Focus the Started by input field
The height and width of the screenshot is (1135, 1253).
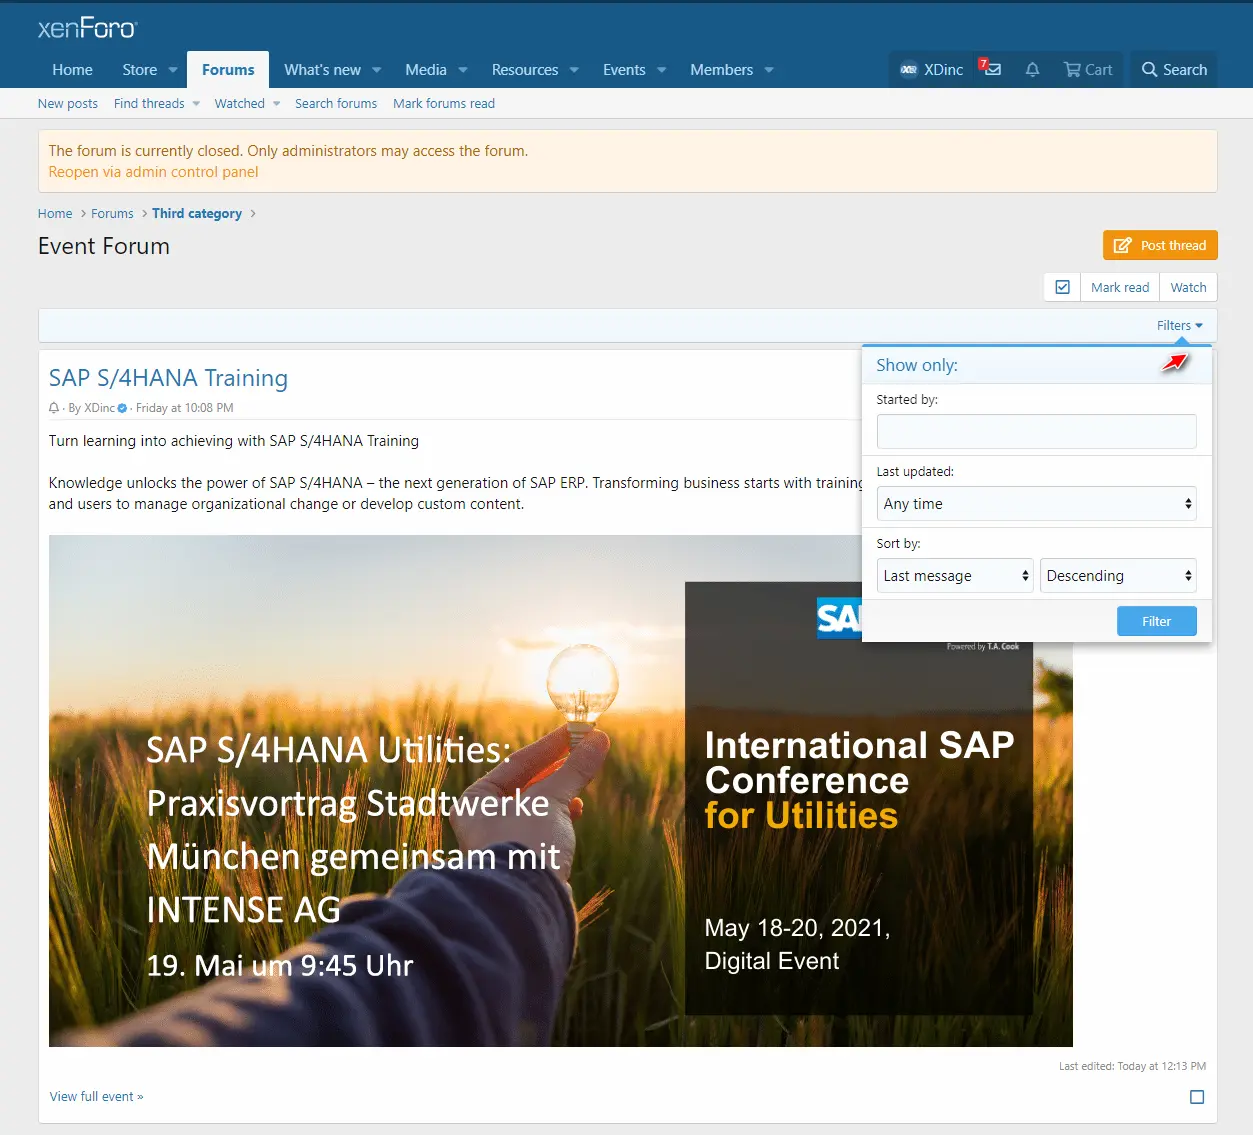tap(1036, 432)
